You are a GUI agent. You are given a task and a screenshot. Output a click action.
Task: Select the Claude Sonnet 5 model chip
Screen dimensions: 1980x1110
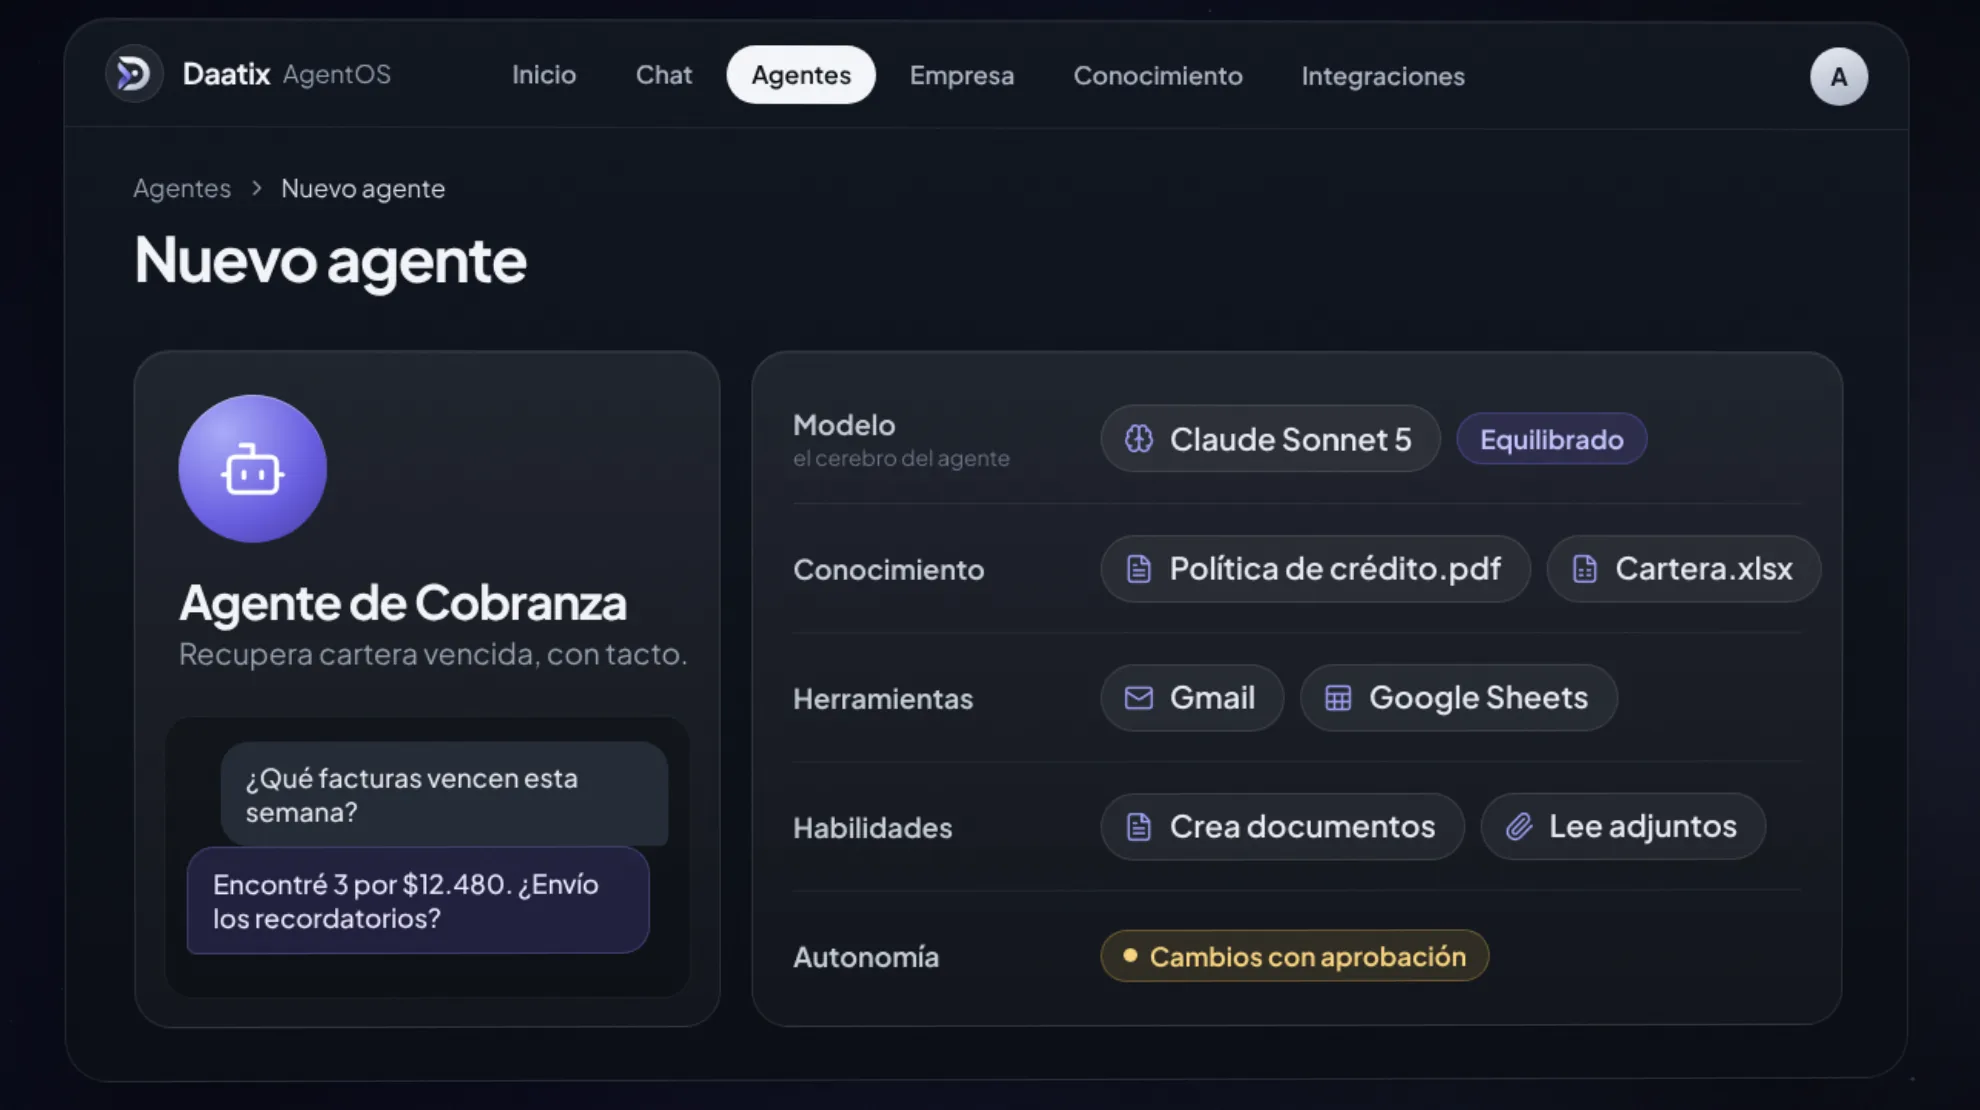(1270, 439)
